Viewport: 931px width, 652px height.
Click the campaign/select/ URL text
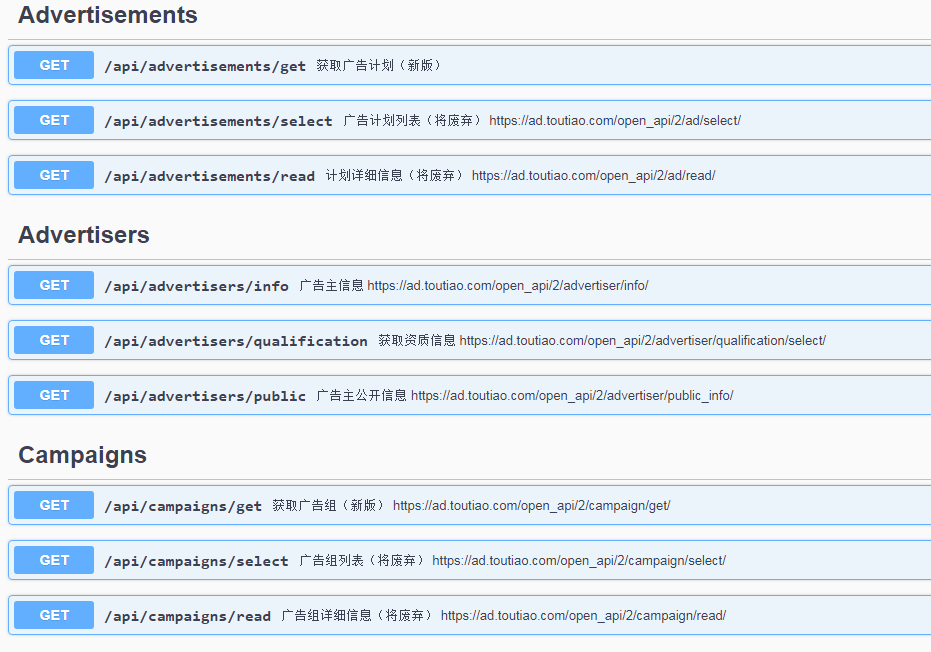click(579, 561)
